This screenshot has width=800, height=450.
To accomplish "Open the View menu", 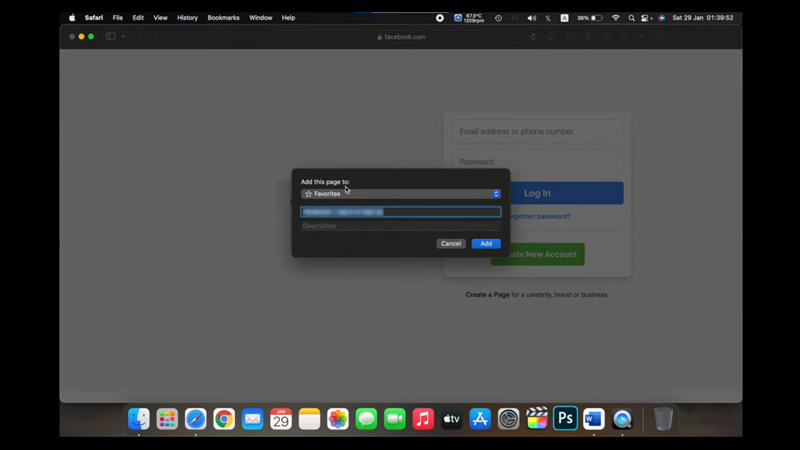I will [160, 18].
